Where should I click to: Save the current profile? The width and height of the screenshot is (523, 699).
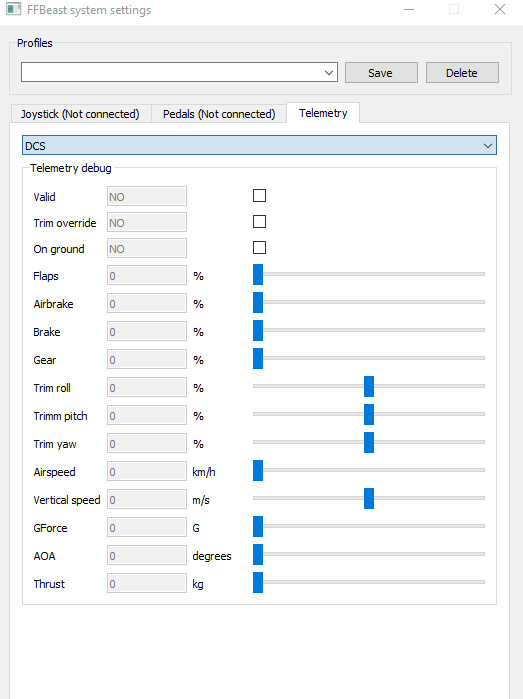click(x=380, y=73)
